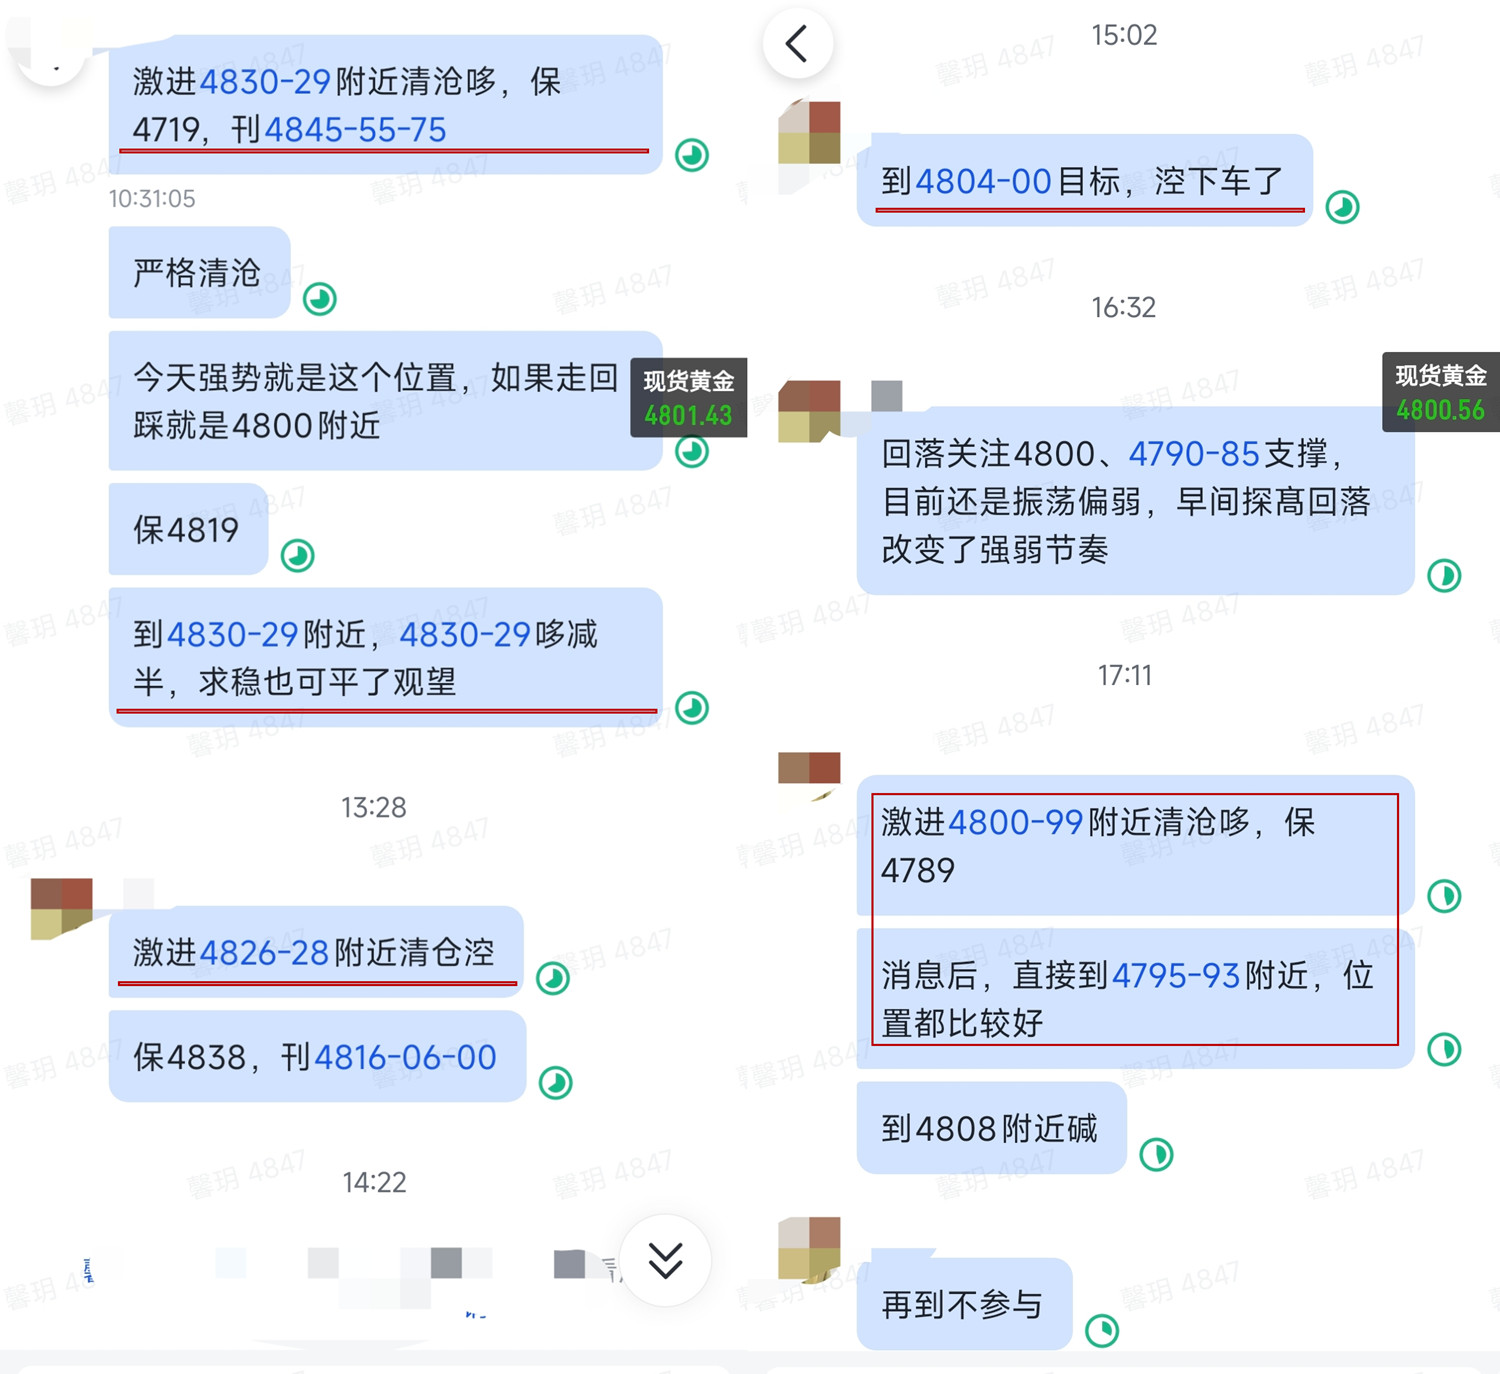This screenshot has width=1500, height=1374.
Task: Tap the back arrow button
Action: point(797,44)
